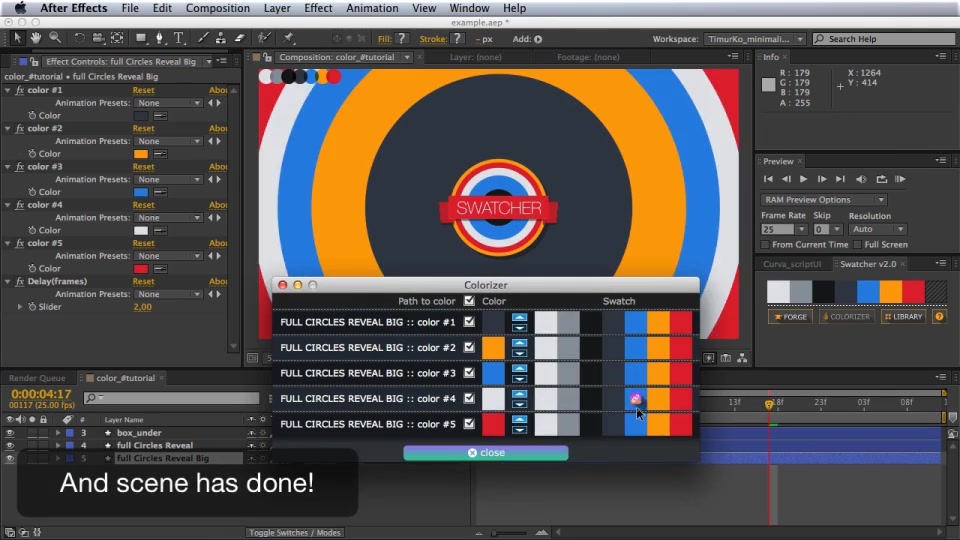Jump to last frame in Preview panel
Viewport: 960px width, 540px height.
coord(840,179)
